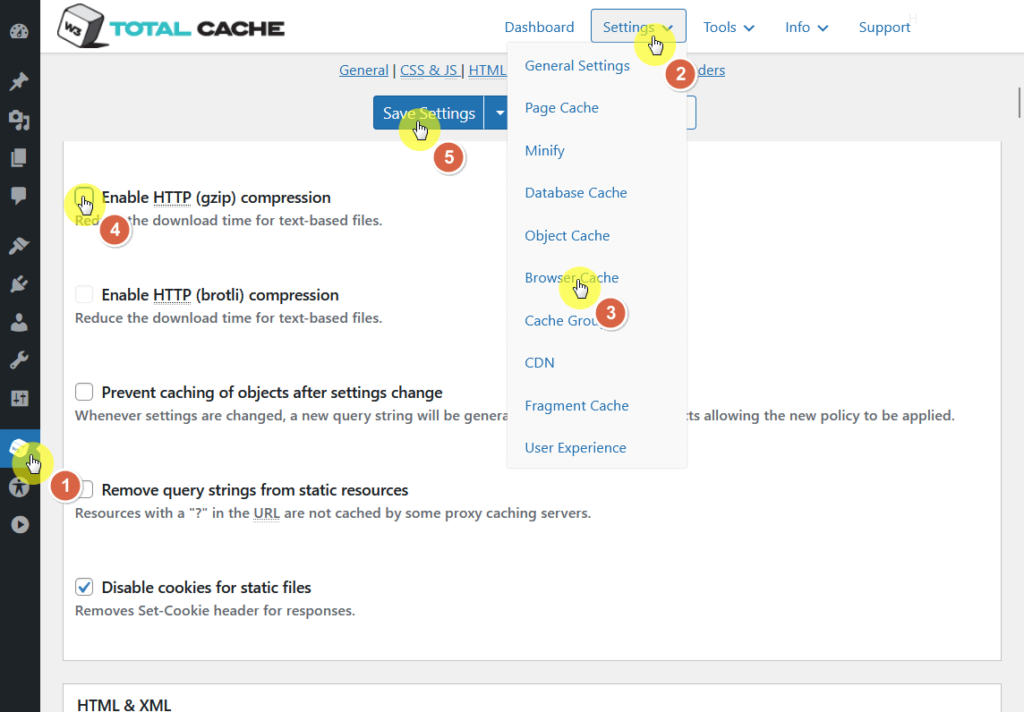Open the Media icon in sidebar

(x=19, y=120)
